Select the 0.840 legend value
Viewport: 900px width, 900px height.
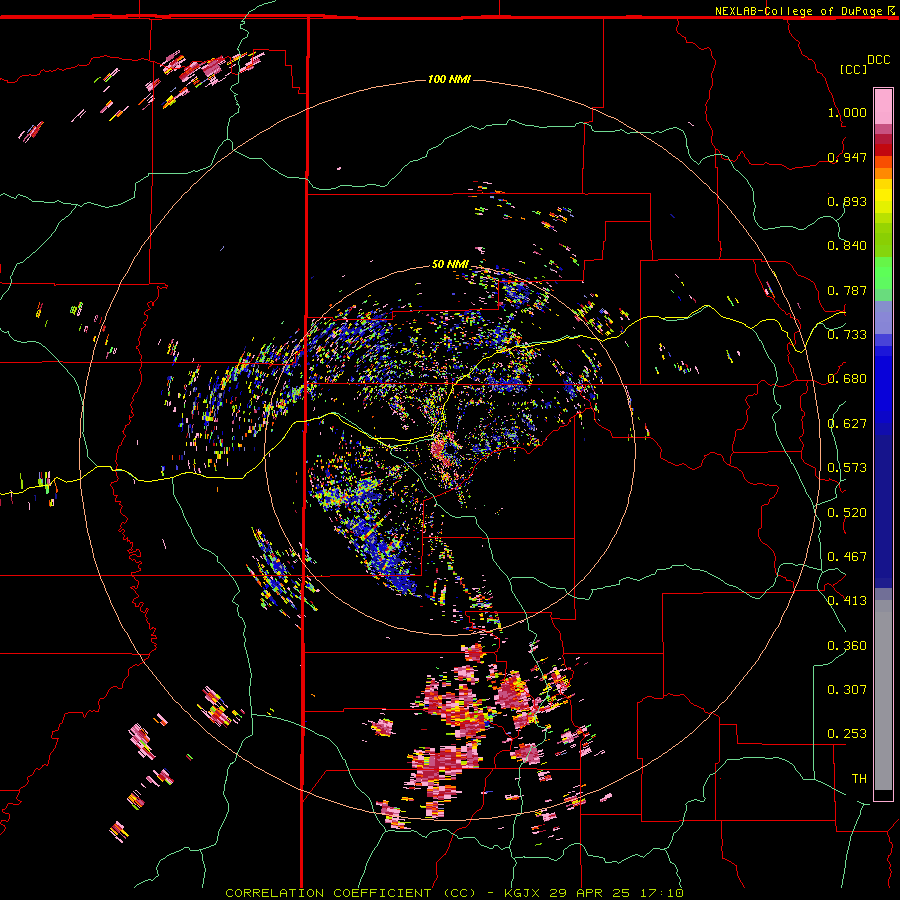(x=847, y=246)
